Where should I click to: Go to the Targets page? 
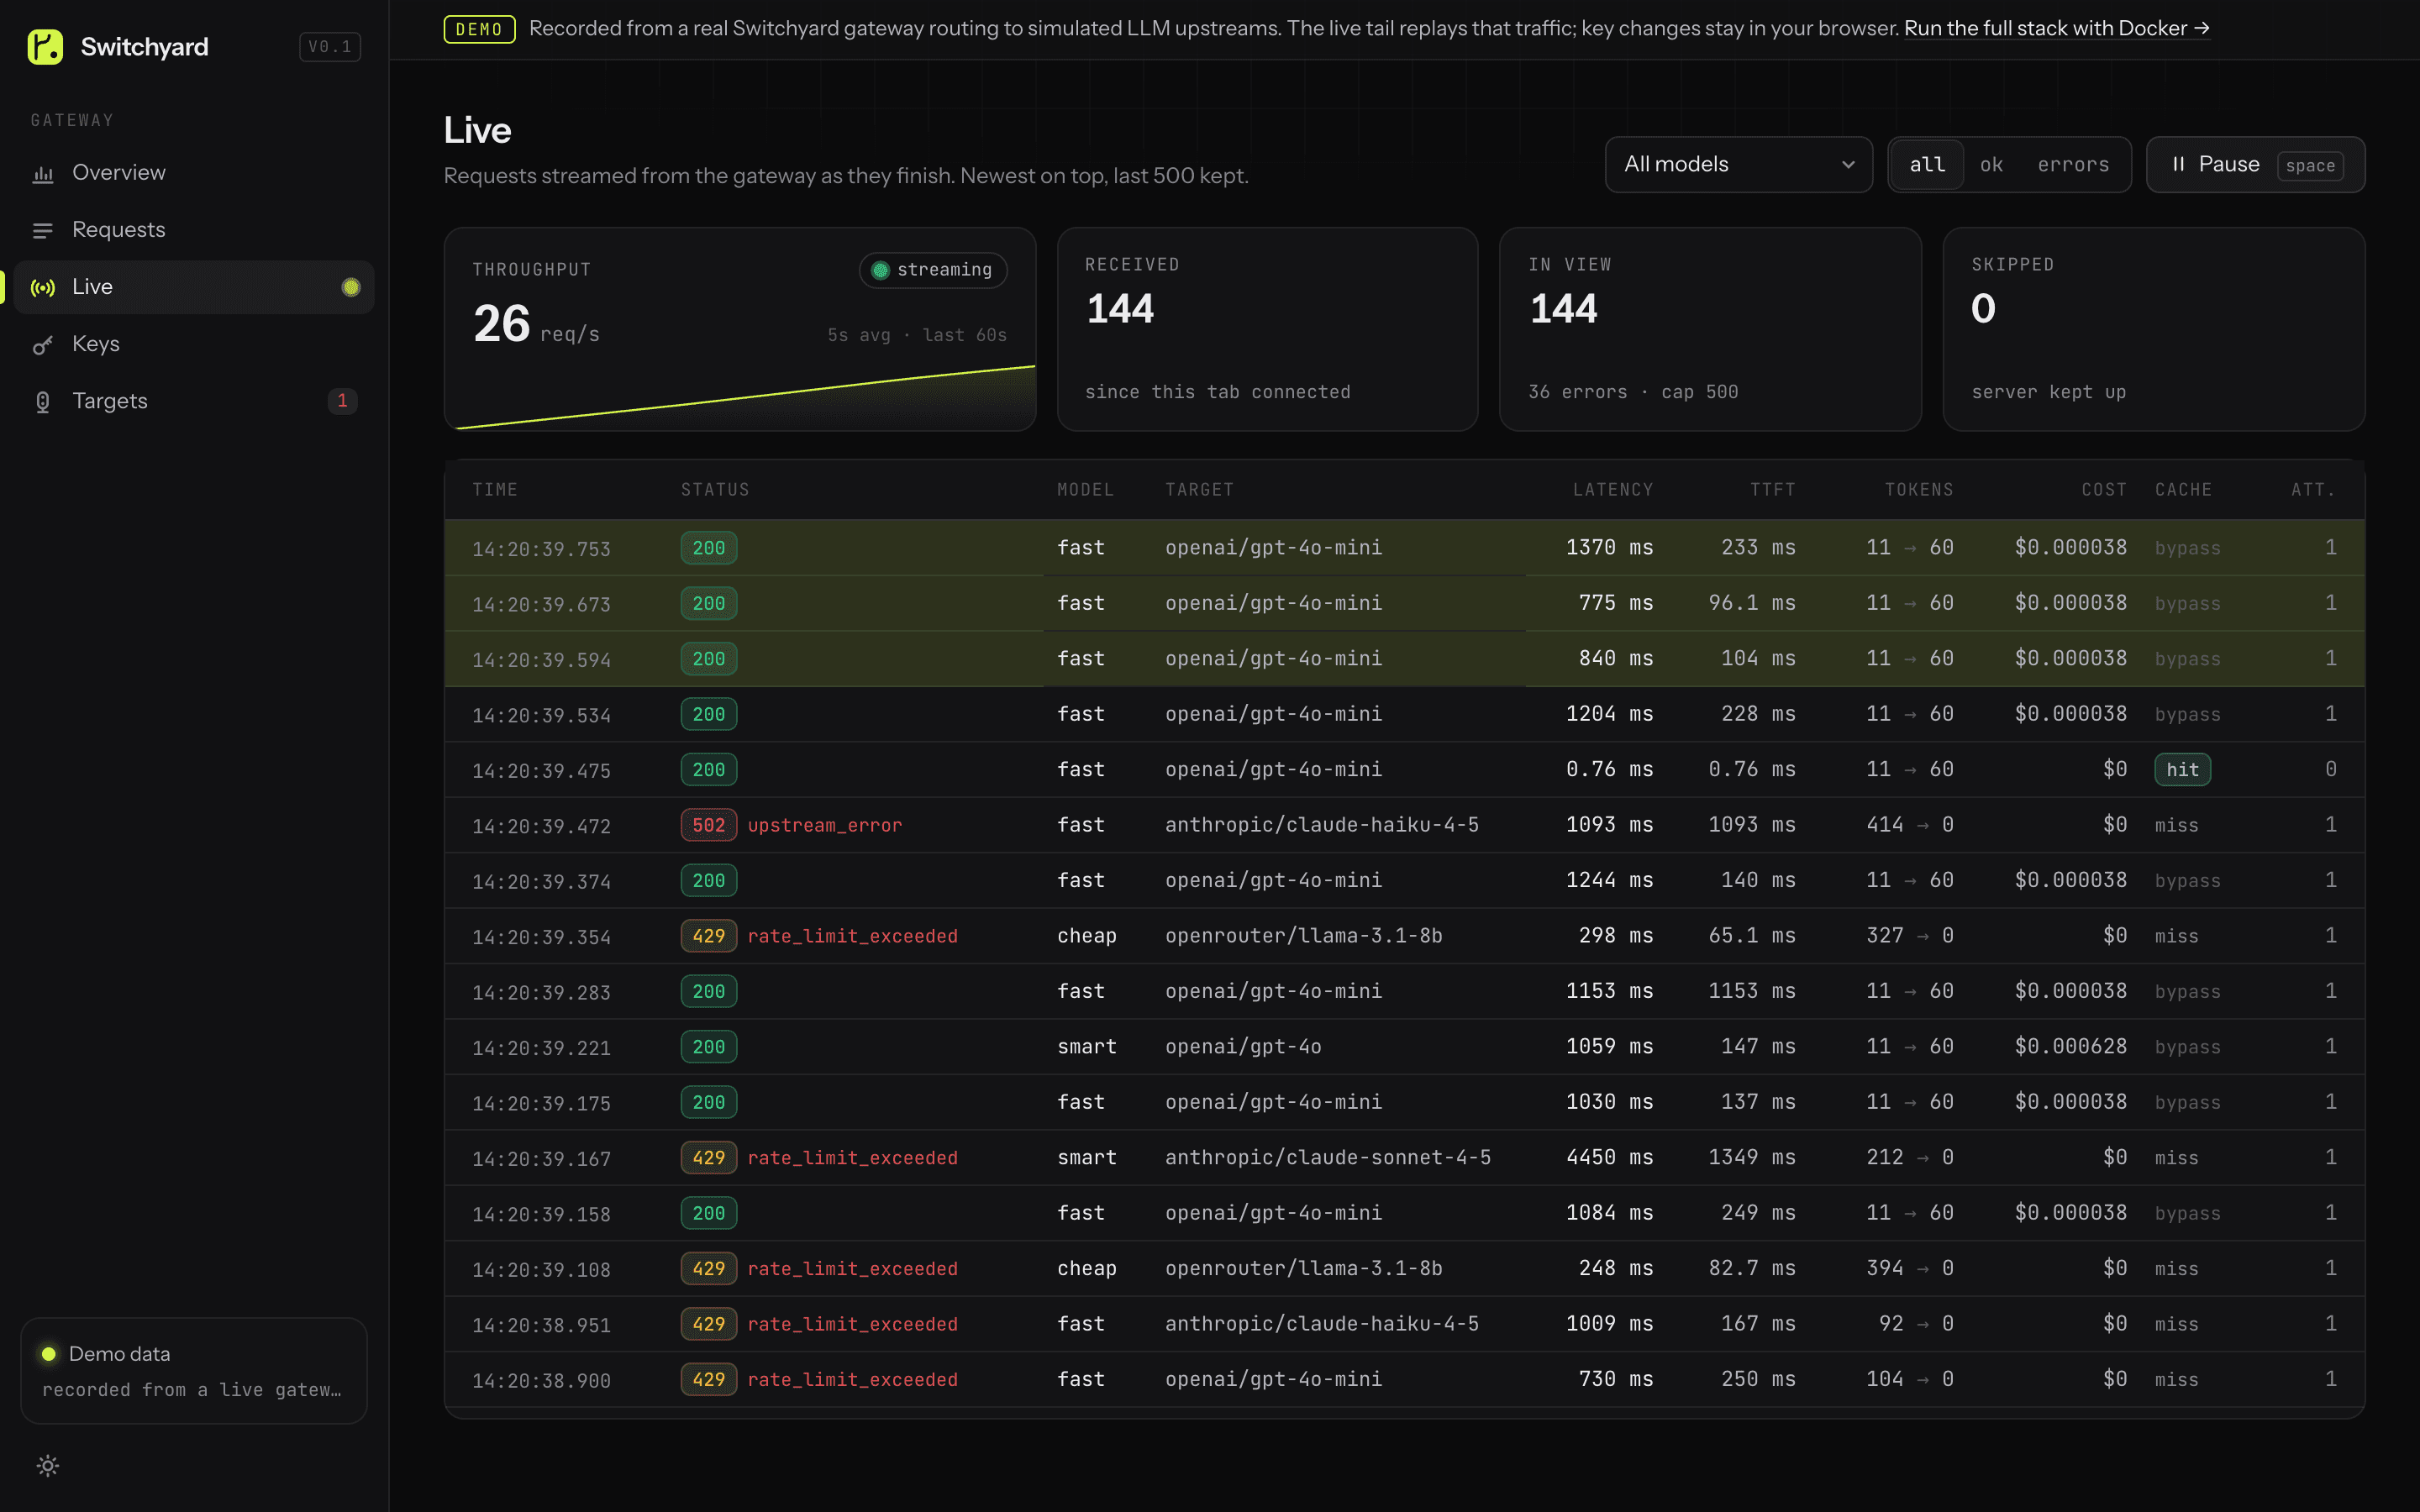tap(194, 401)
